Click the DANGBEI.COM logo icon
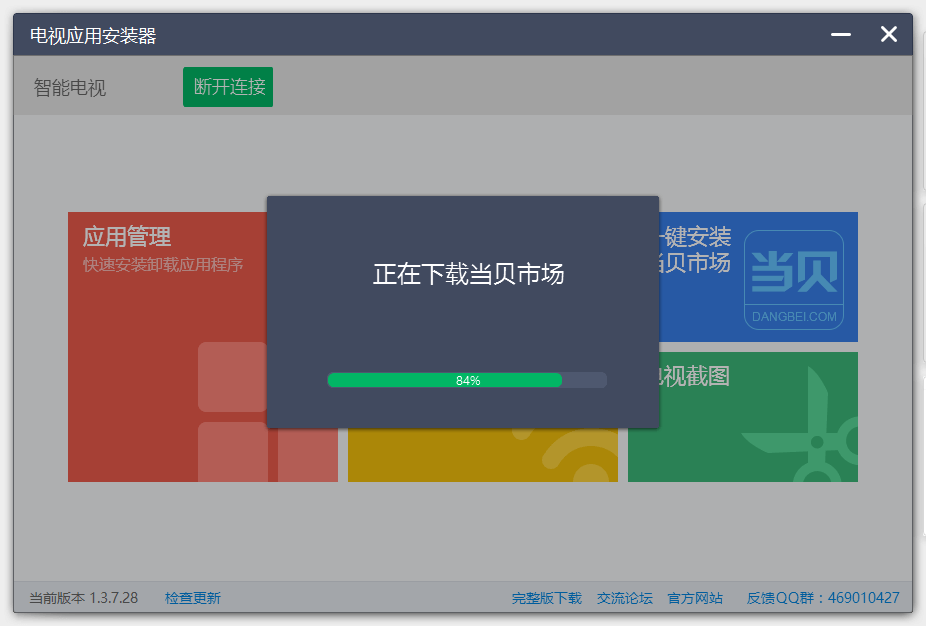 794,279
